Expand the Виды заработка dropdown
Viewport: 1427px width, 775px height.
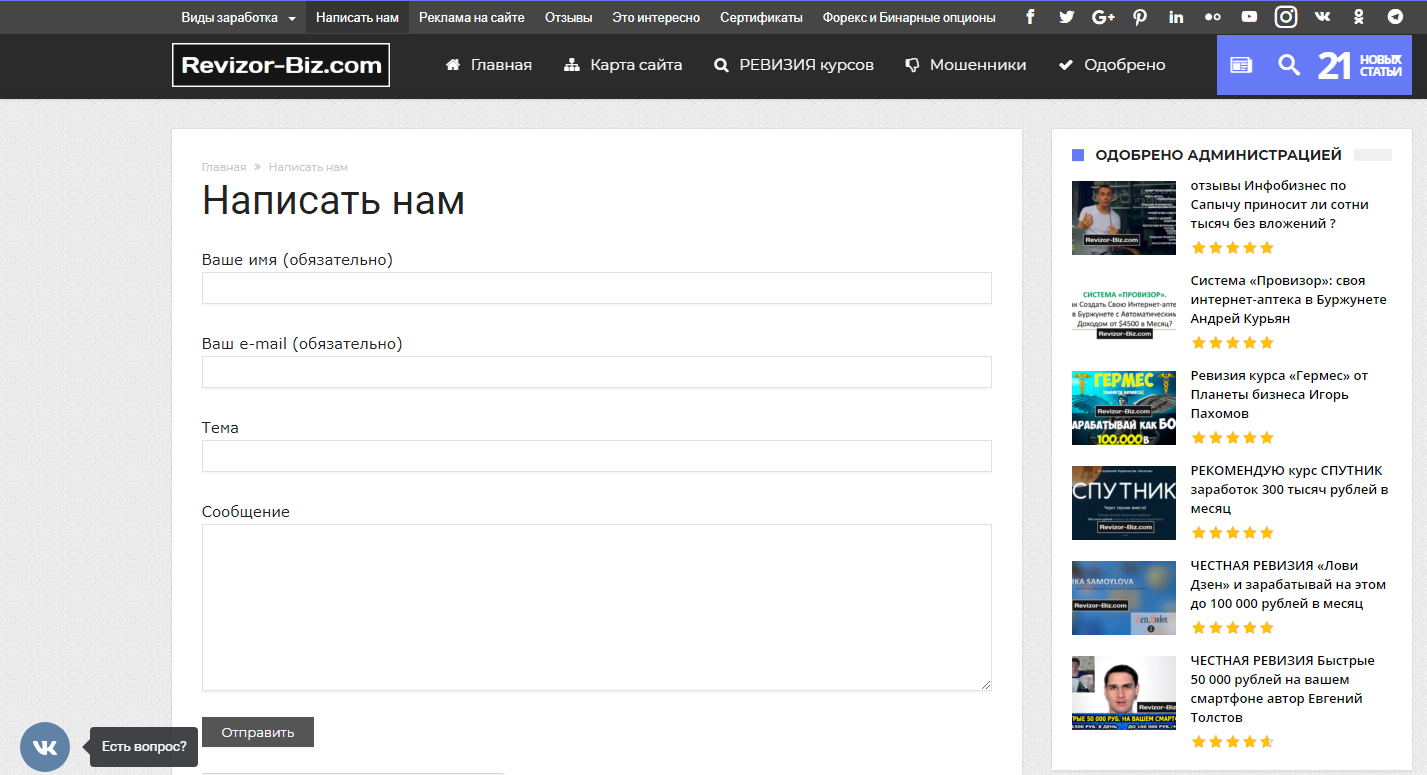tap(238, 17)
